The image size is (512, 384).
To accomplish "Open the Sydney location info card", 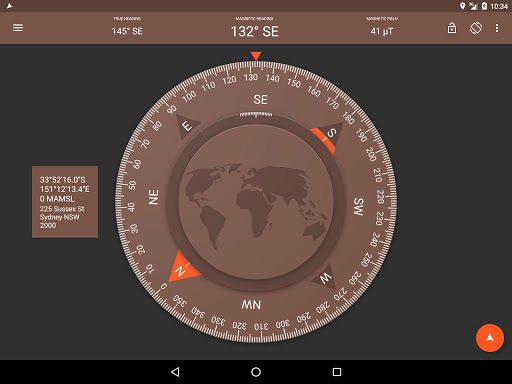I will (x=65, y=202).
